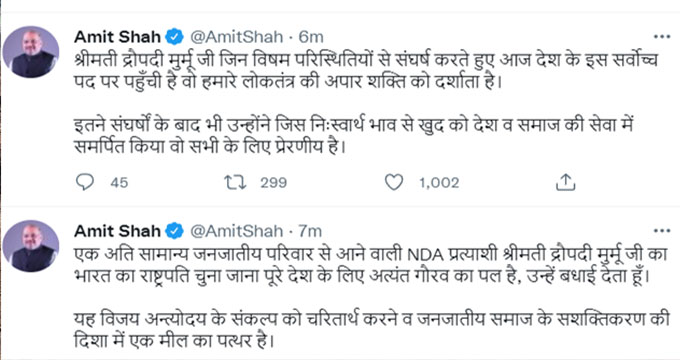Screen dimensions: 680x360
Task: Open the @AmitShah handle on the 6m tweet
Action: tap(237, 37)
